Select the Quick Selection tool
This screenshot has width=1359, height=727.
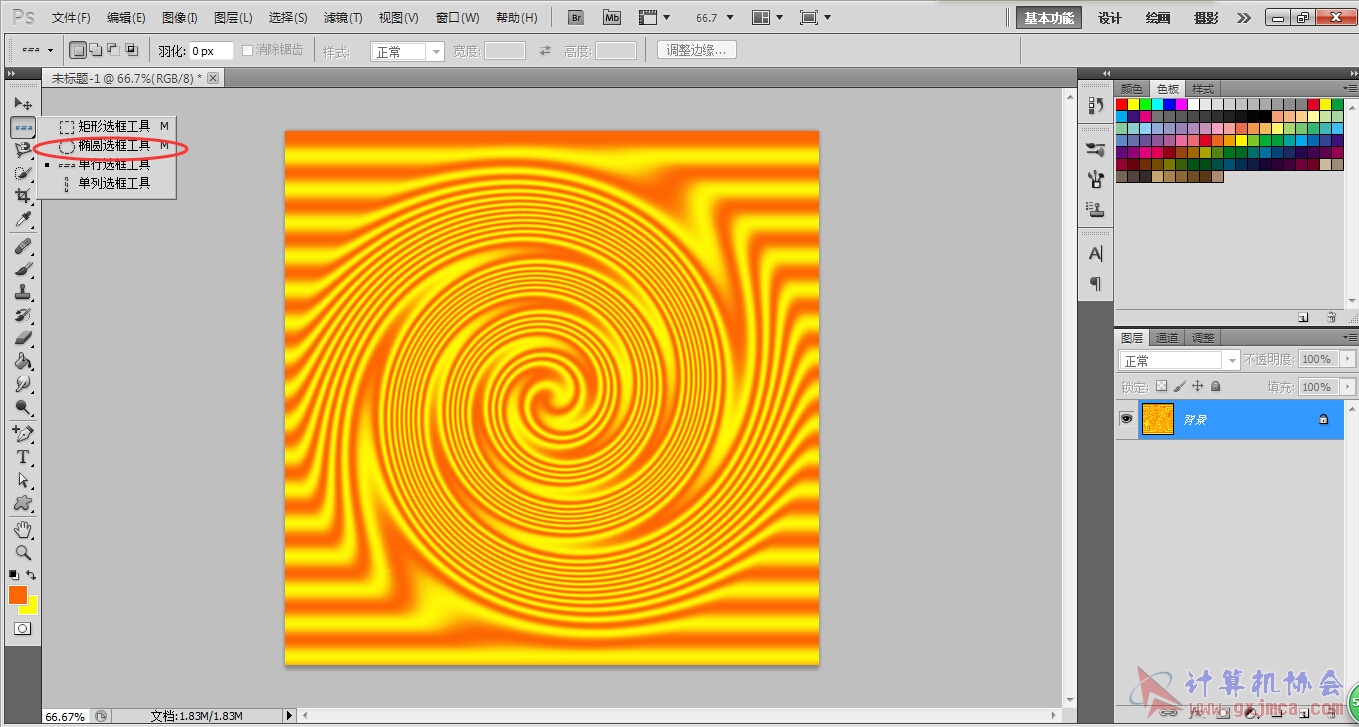point(23,173)
